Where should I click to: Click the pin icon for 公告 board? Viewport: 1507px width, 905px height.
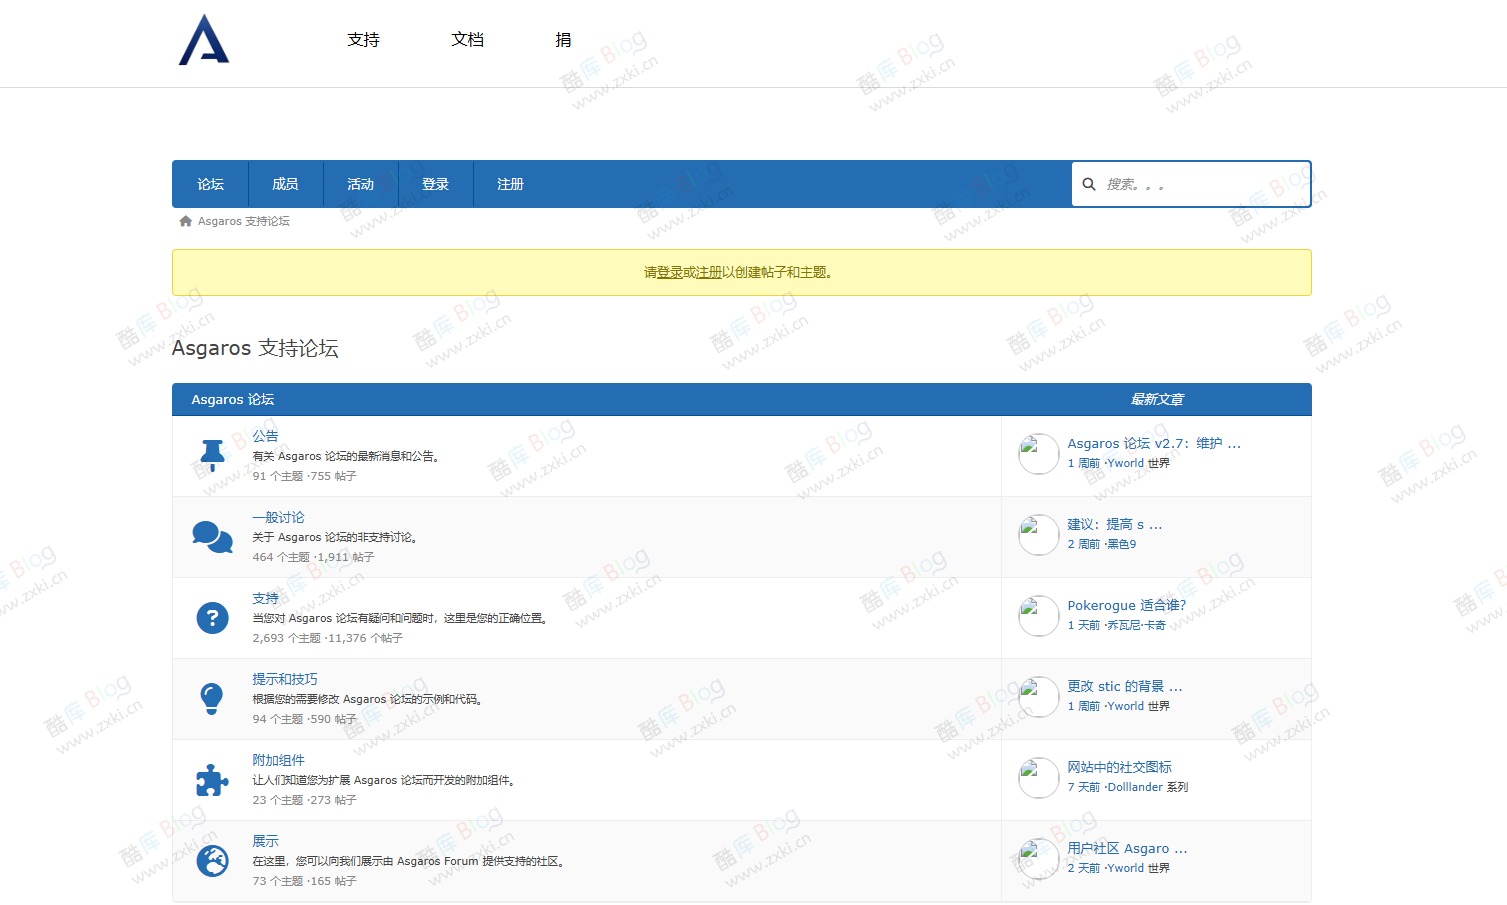(211, 455)
